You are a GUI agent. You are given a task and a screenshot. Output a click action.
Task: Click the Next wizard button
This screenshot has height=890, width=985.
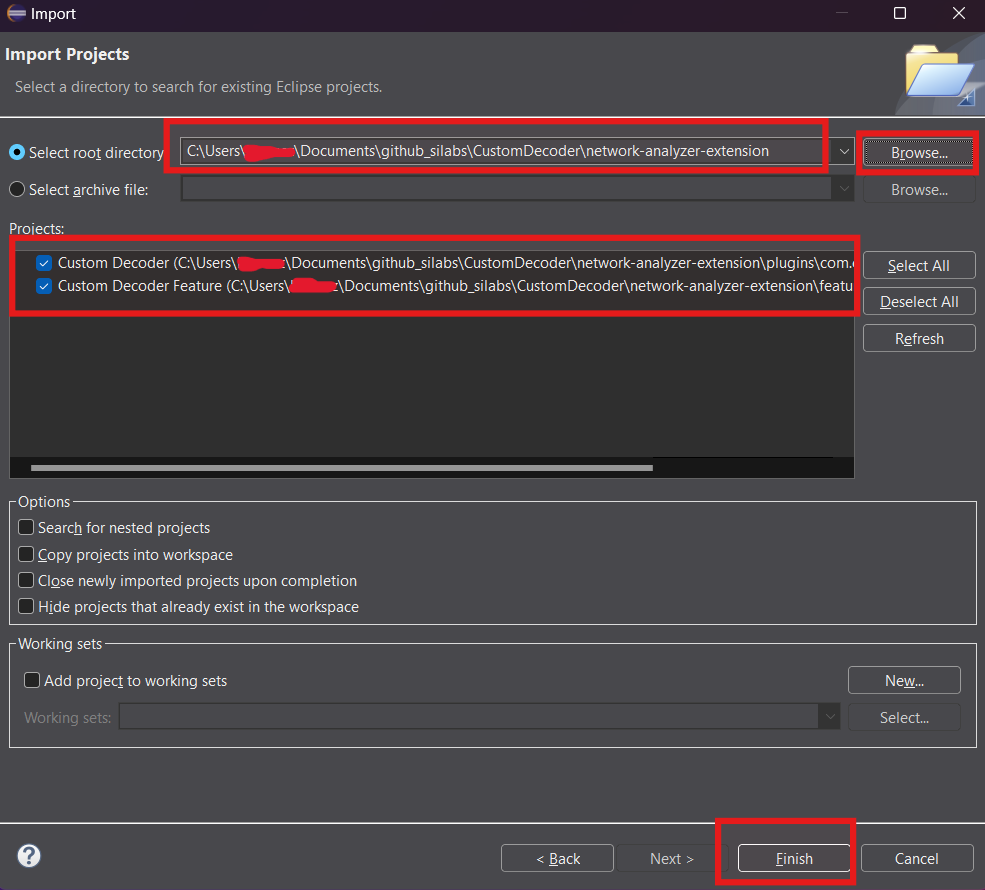coord(672,858)
